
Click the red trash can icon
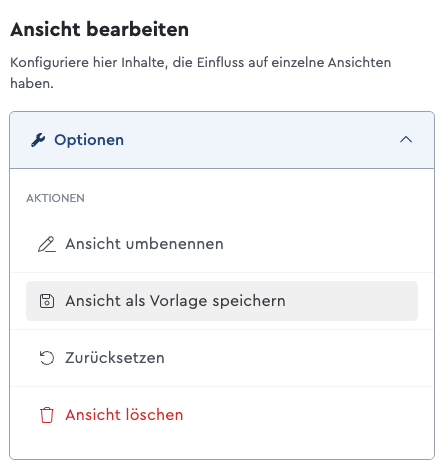coord(47,415)
